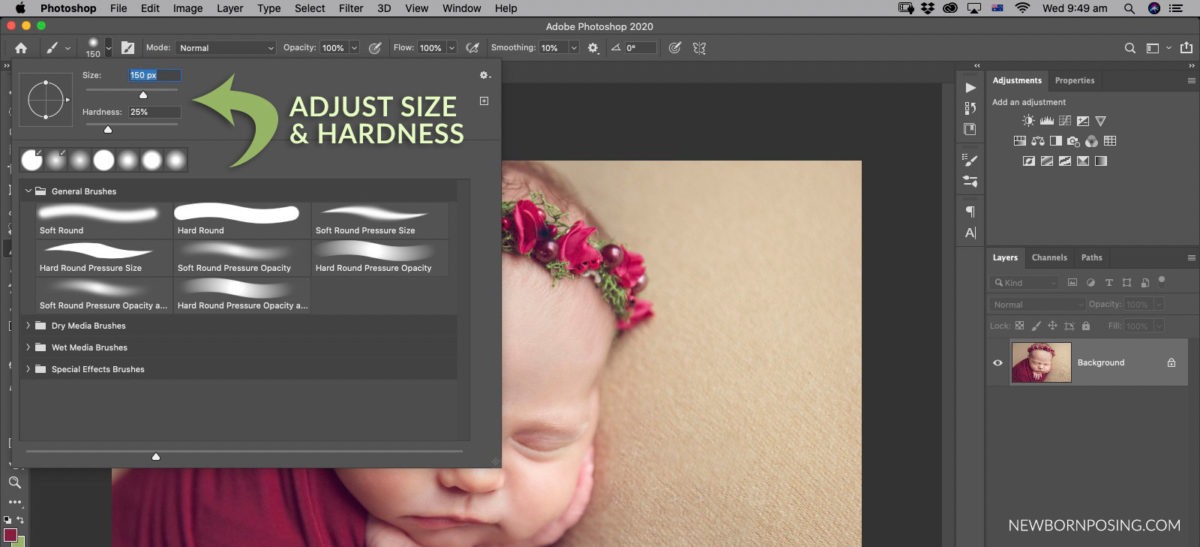1200x547 pixels.
Task: Select the Hard Round brush
Action: click(x=241, y=220)
